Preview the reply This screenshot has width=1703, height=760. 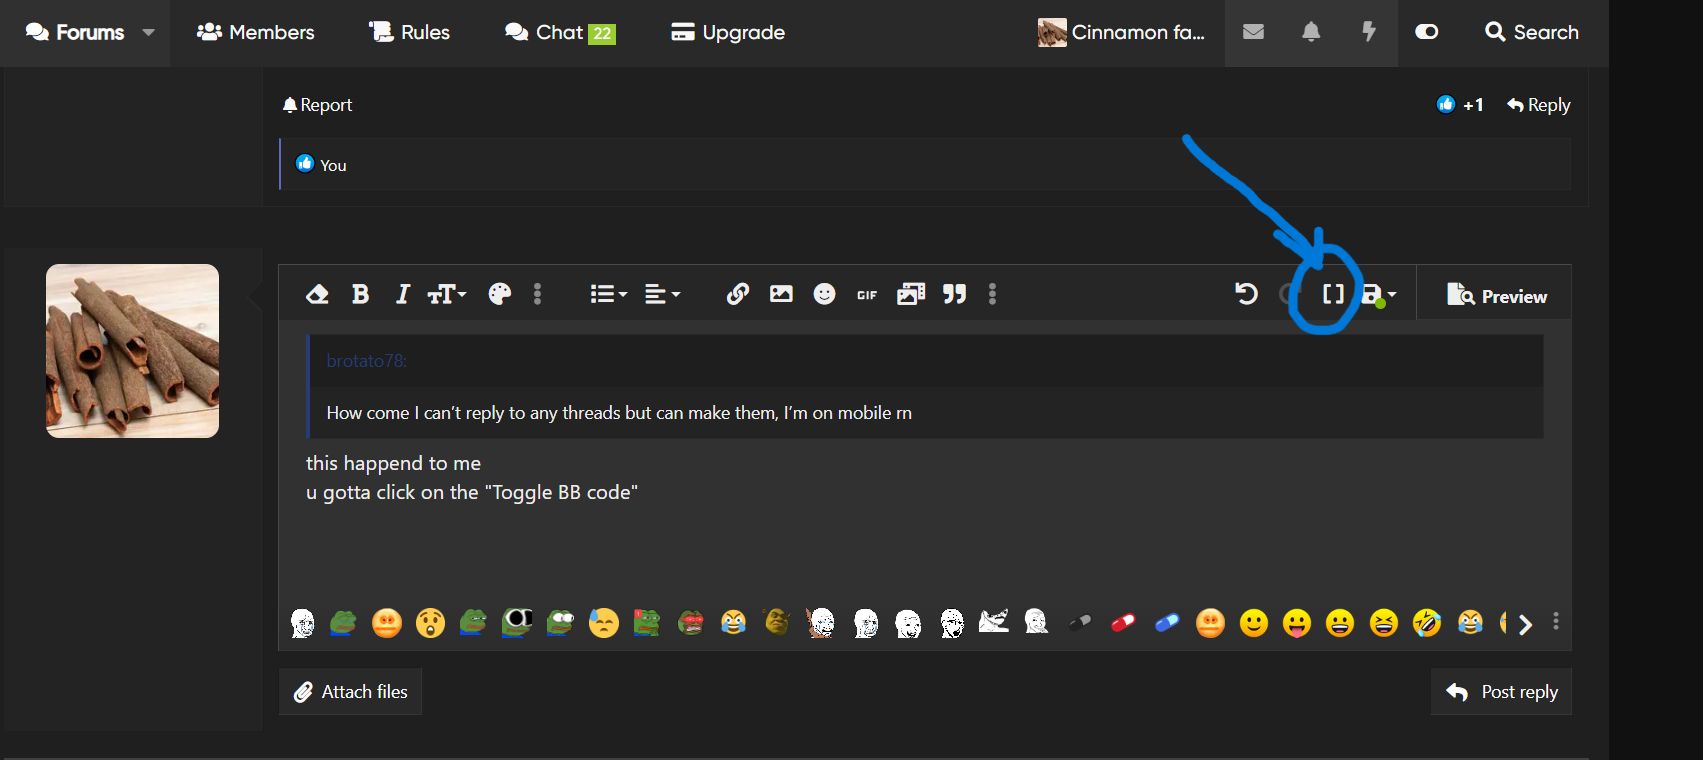1497,295
